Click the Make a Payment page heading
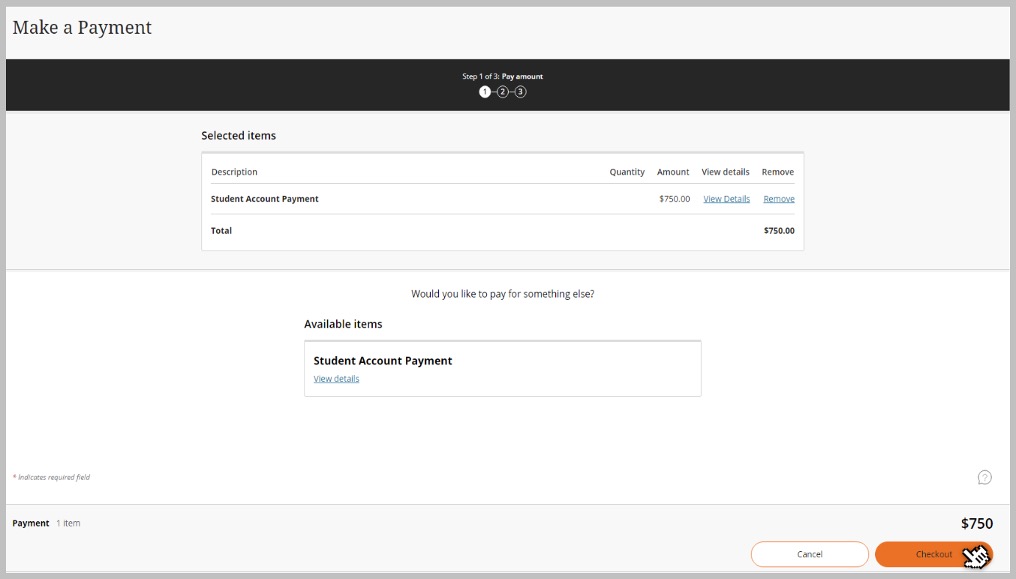The image size is (1016, 579). click(x=82, y=28)
